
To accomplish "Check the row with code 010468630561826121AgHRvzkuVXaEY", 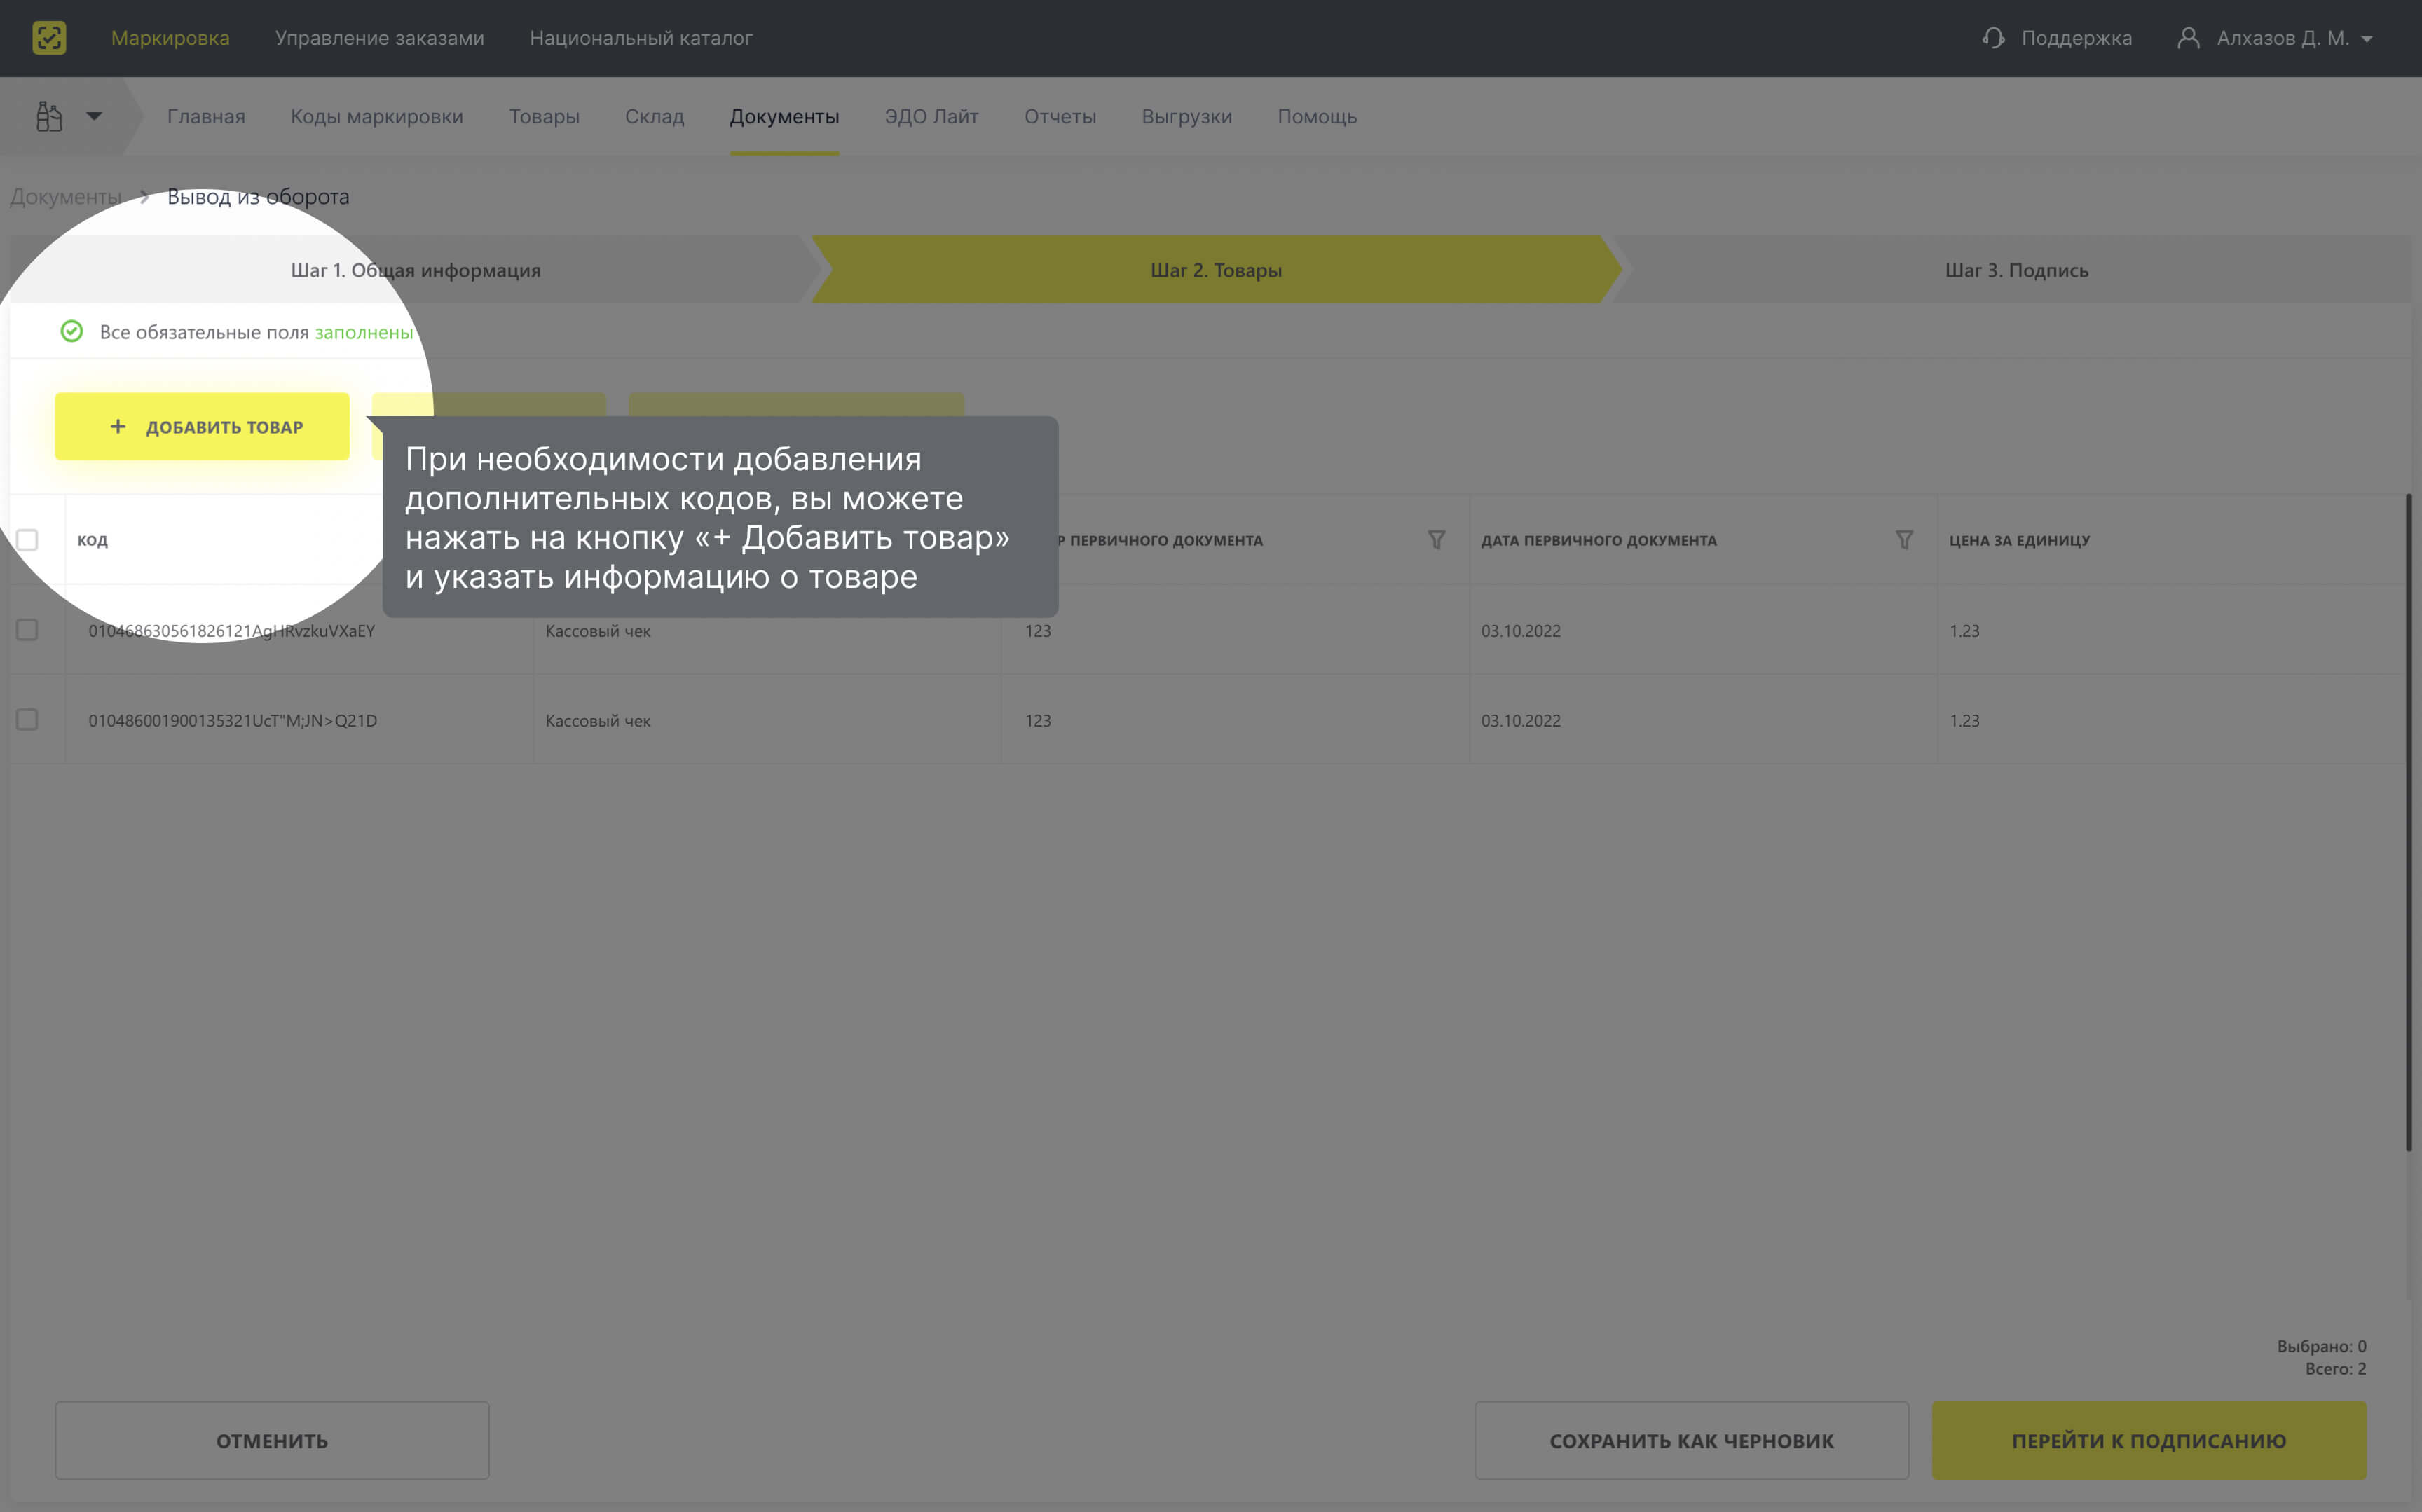I will [27, 630].
